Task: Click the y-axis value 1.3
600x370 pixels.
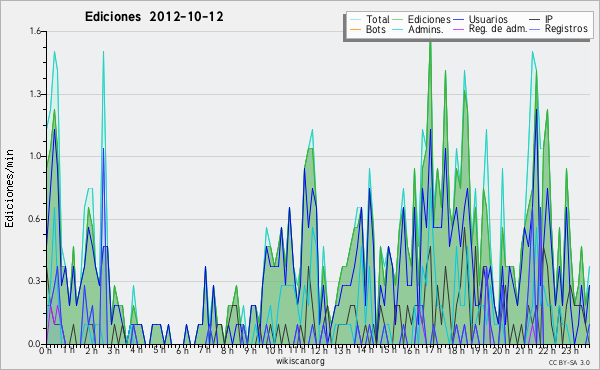Action: (35, 94)
